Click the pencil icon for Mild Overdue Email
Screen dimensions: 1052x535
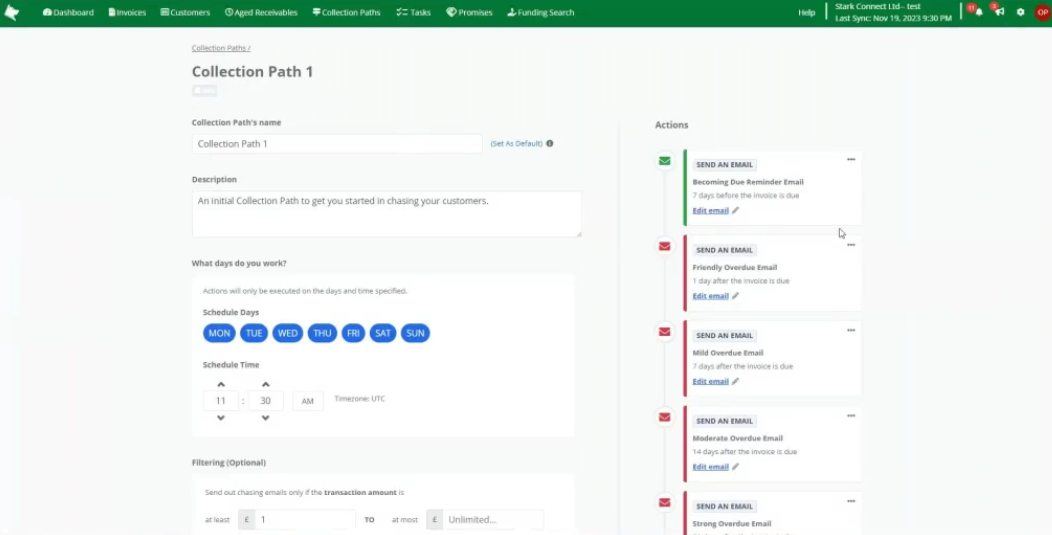pos(735,381)
